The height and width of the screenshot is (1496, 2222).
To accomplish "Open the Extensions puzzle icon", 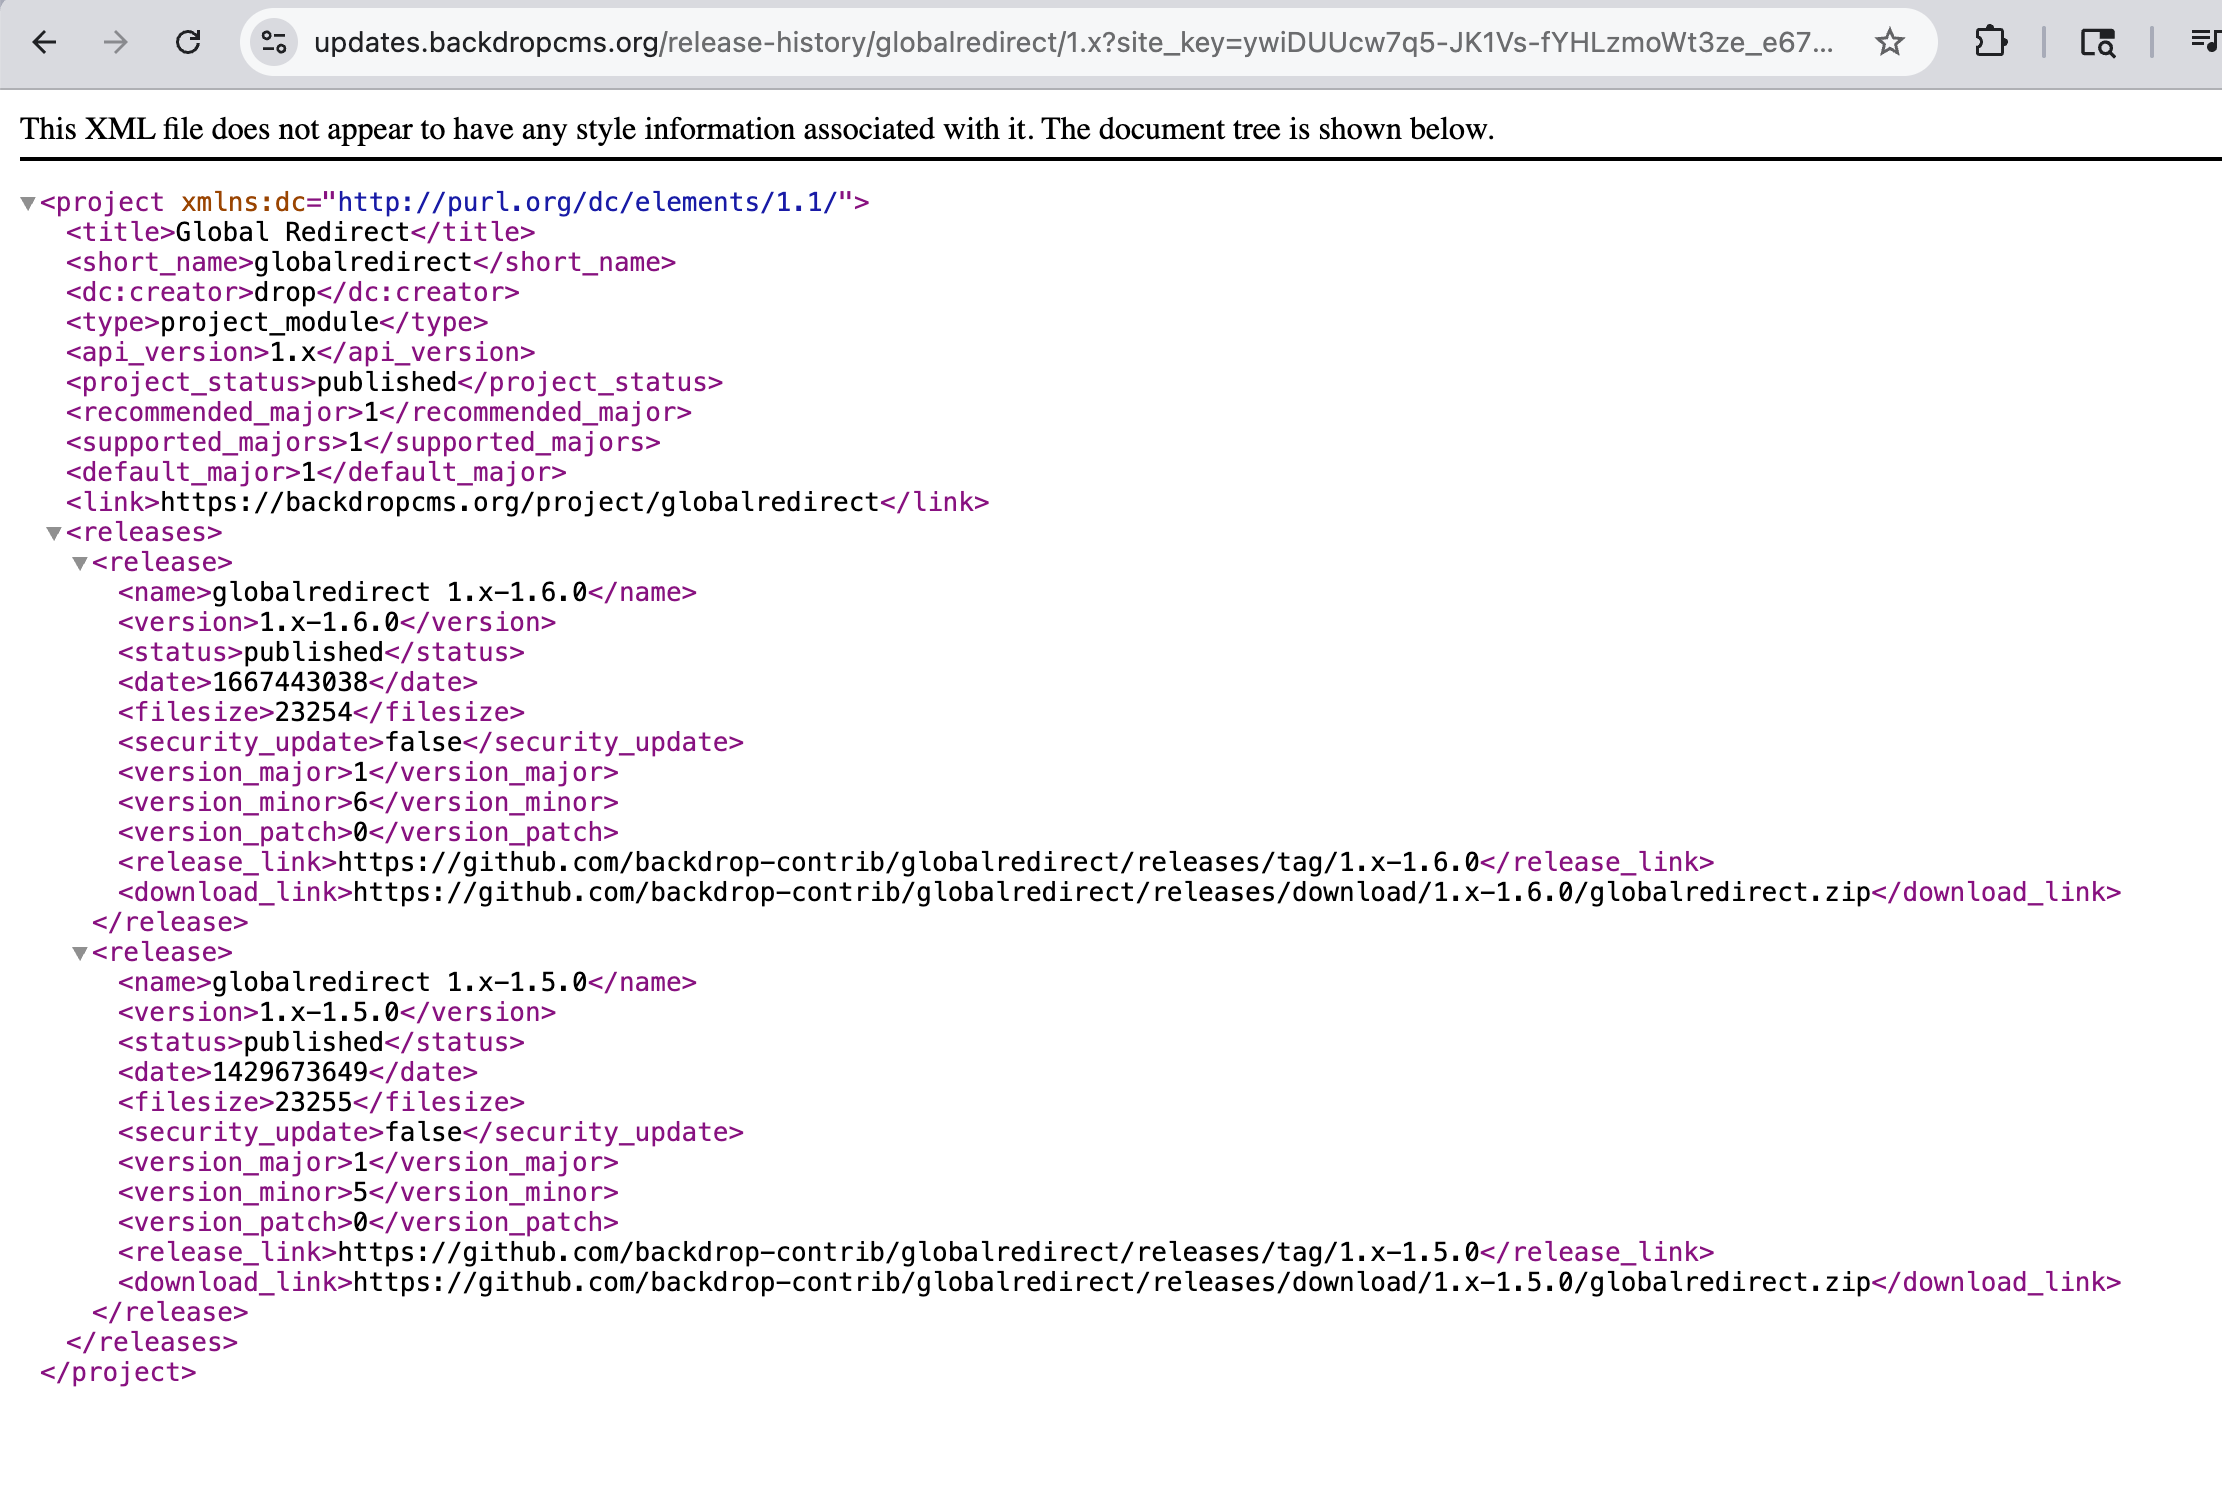I will (x=1991, y=42).
